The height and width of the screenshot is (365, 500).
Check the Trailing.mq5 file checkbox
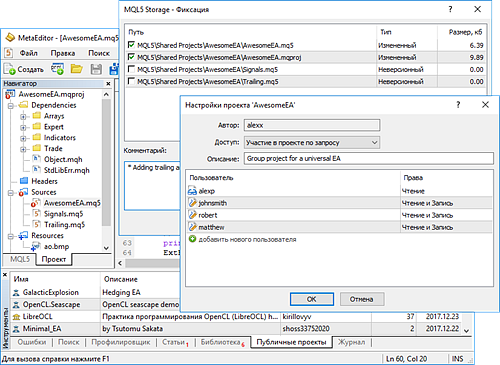131,81
